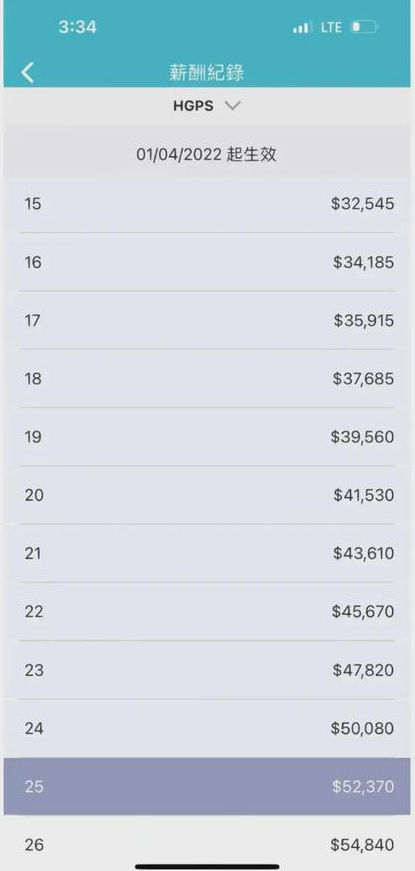Tap the back arrow icon
Screen dimensions: 415x871
coord(28,73)
